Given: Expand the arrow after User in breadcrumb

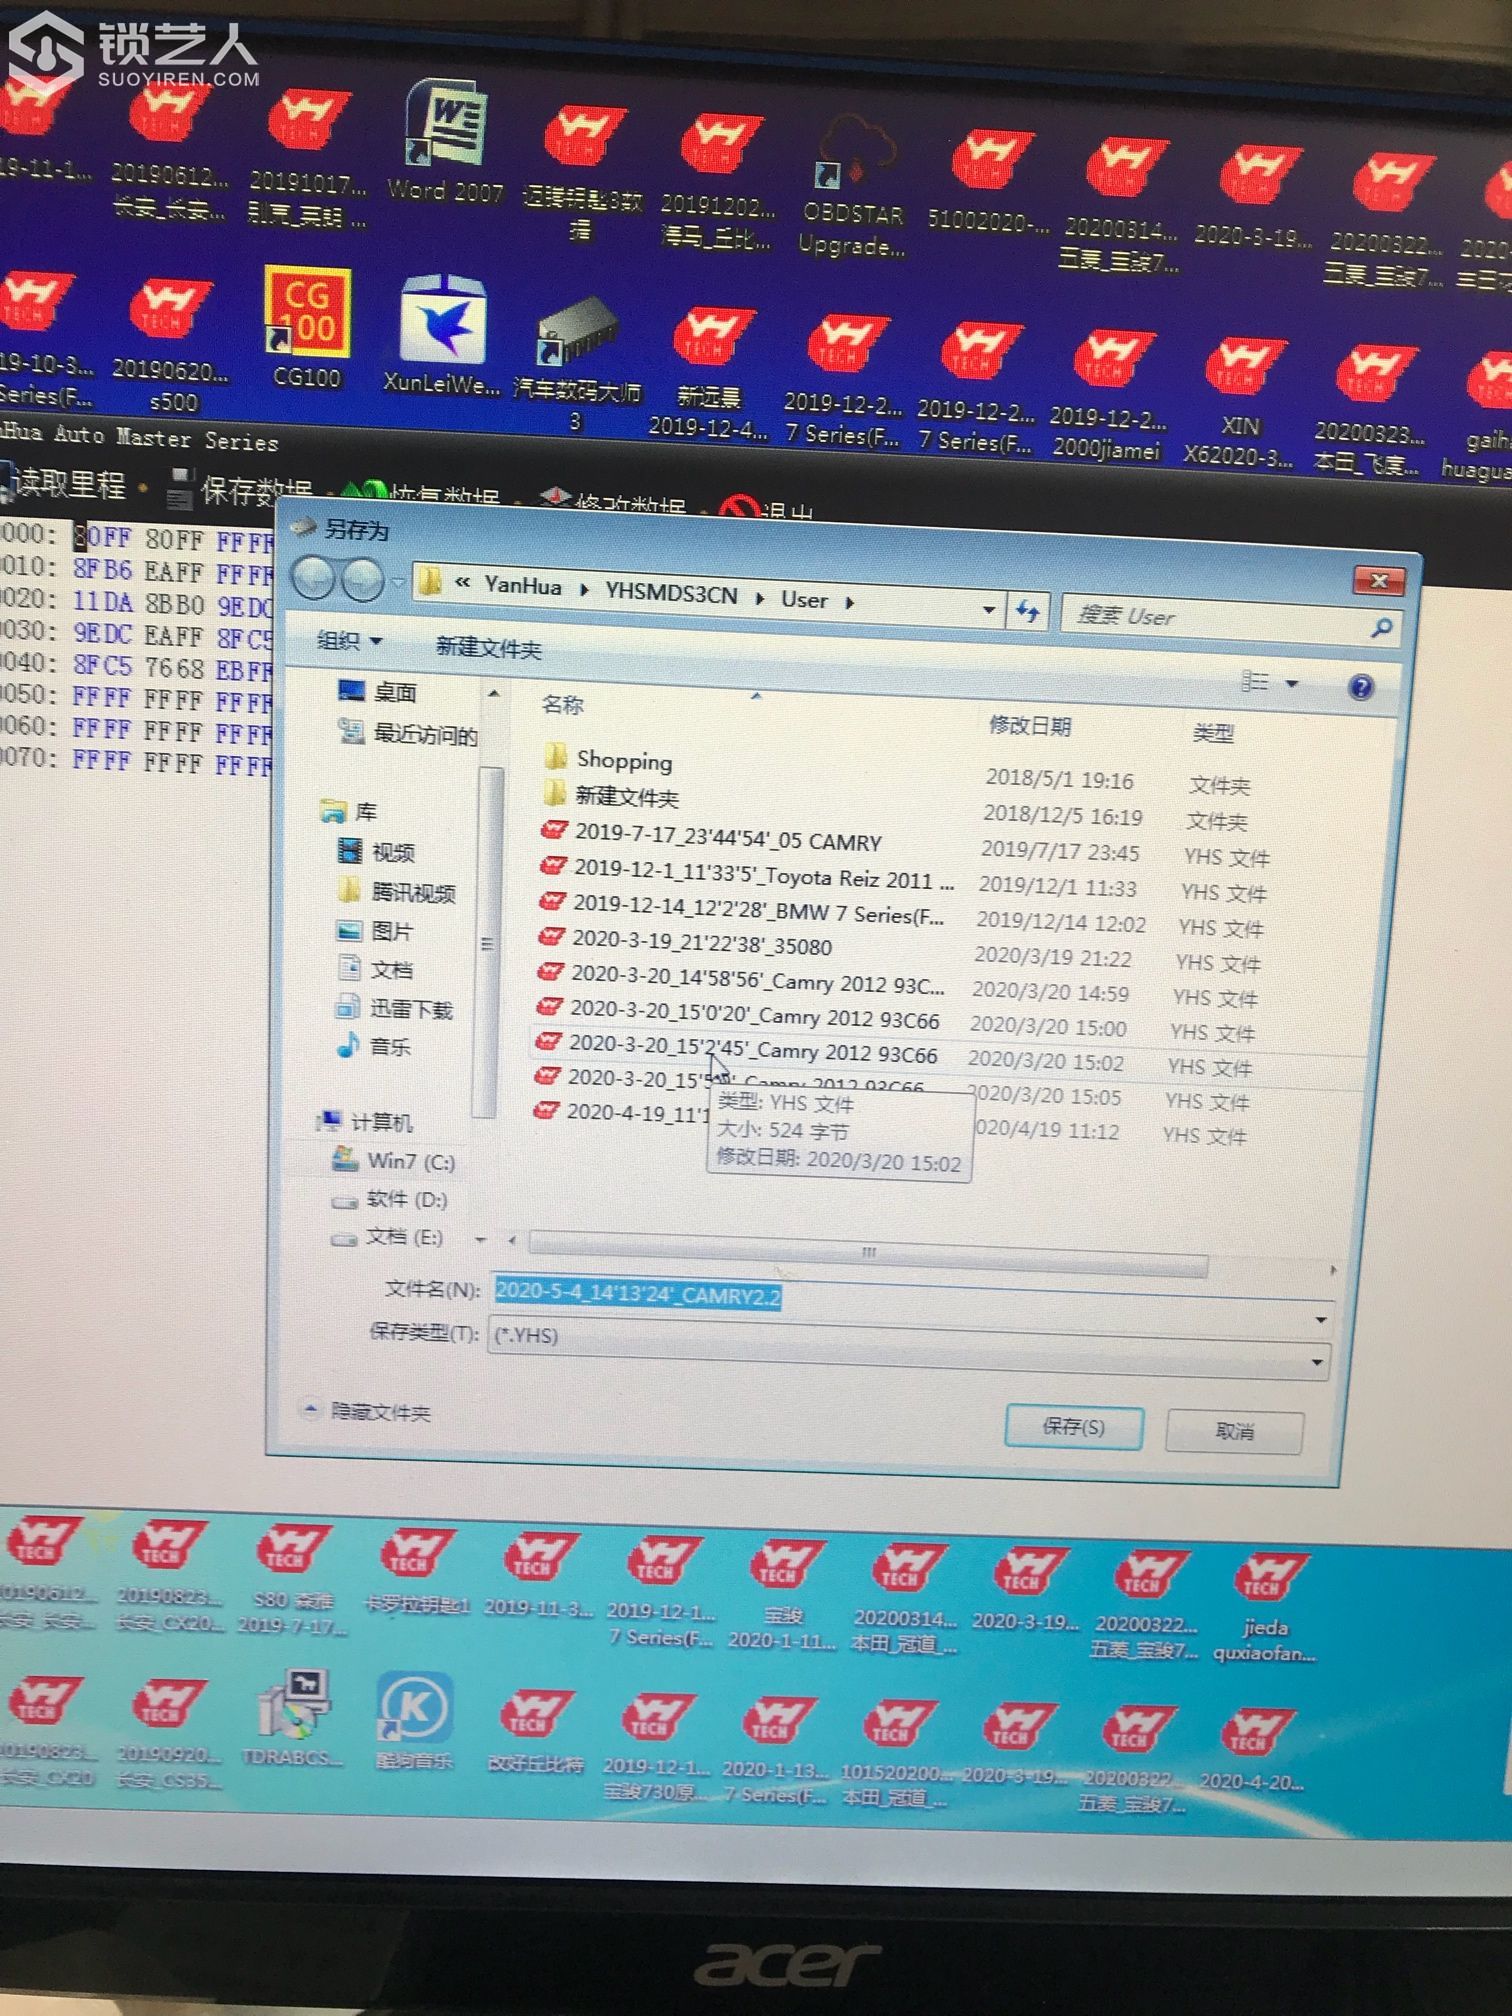Looking at the screenshot, I should click(x=849, y=603).
